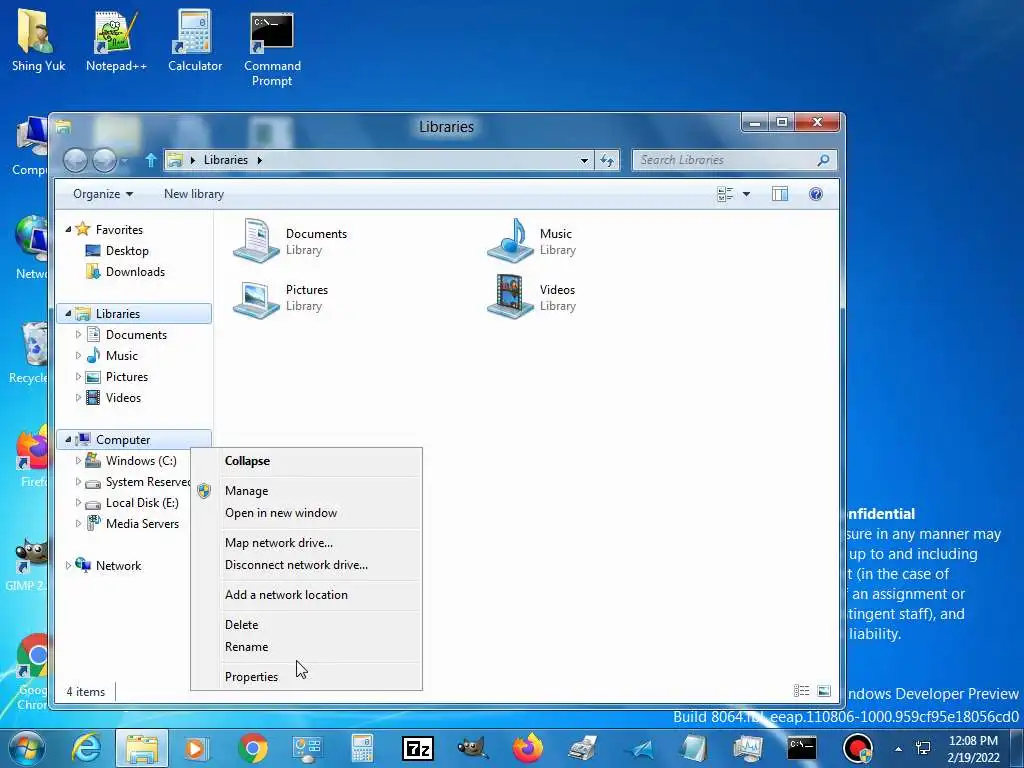Switch to details view in status bar

click(801, 691)
